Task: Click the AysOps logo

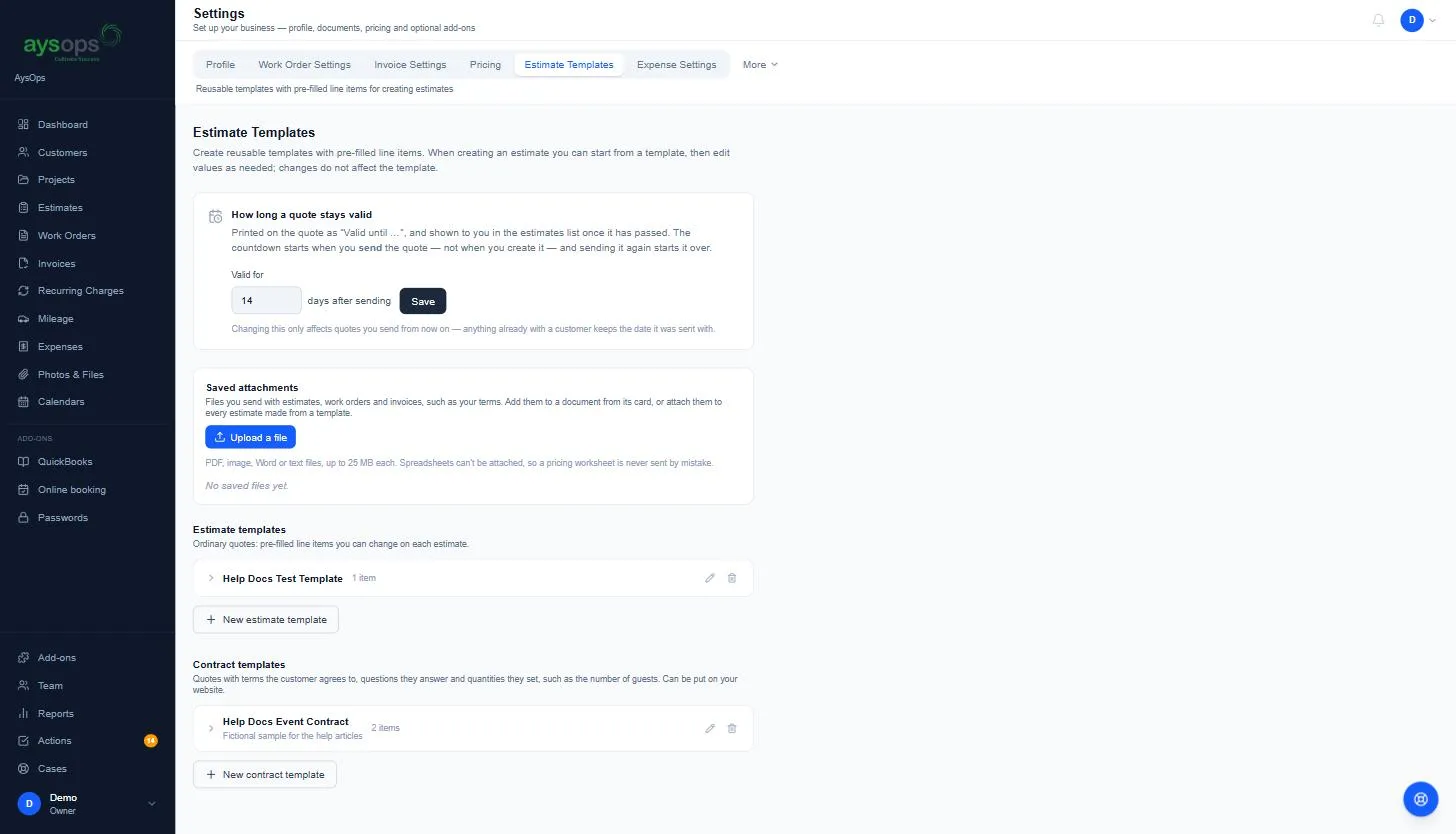Action: coord(71,43)
